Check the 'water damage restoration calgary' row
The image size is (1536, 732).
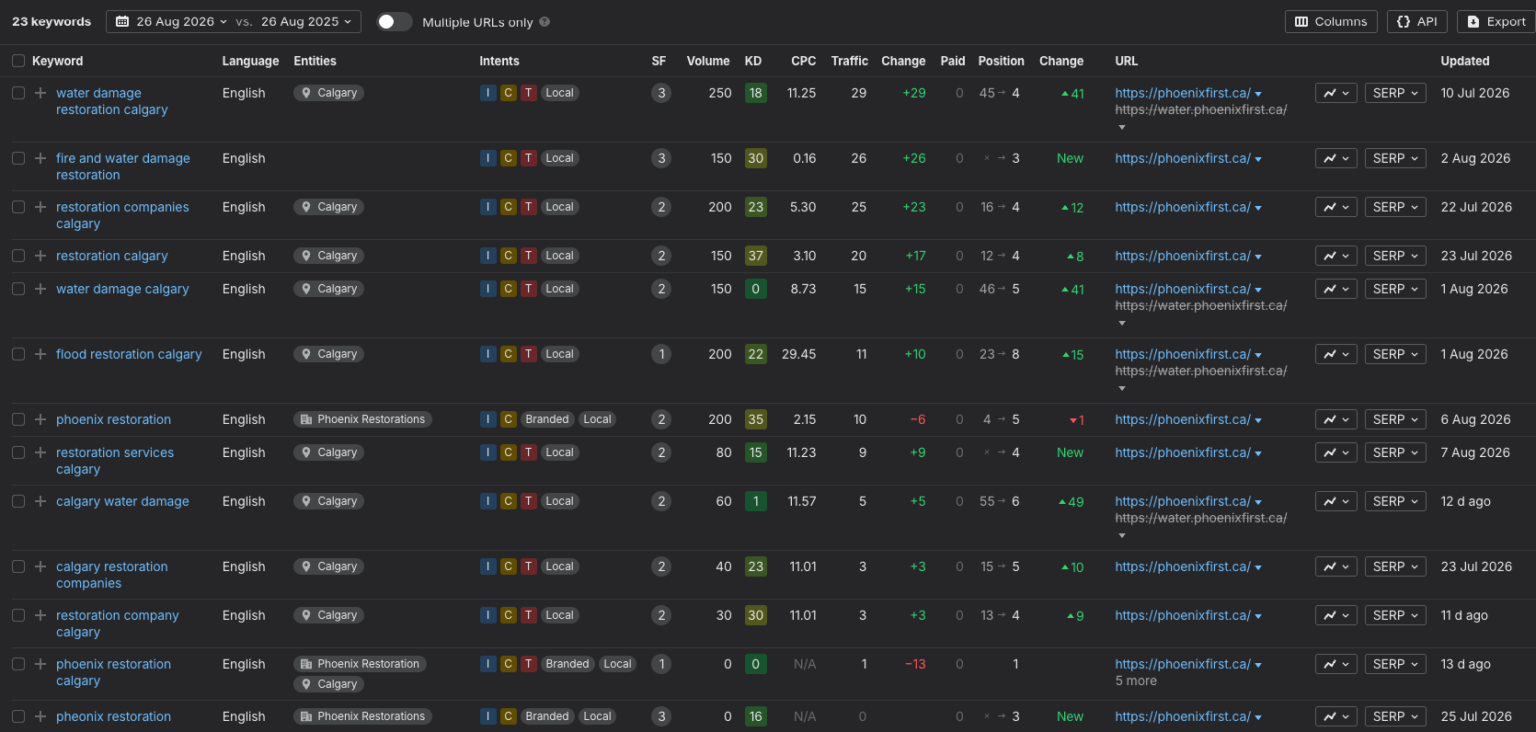pos(18,93)
